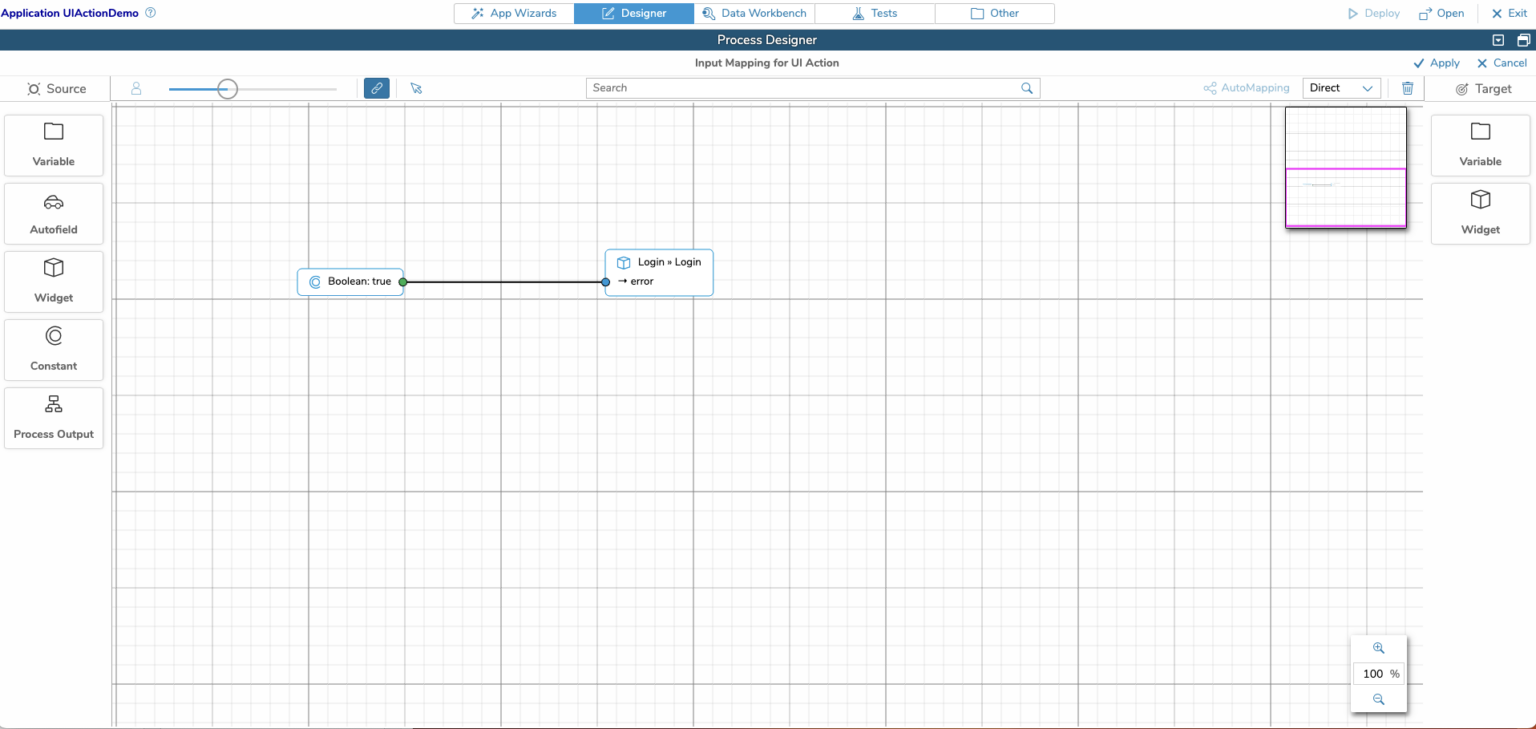Zoom out of the canvas
The width and height of the screenshot is (1536, 729).
pos(1378,700)
